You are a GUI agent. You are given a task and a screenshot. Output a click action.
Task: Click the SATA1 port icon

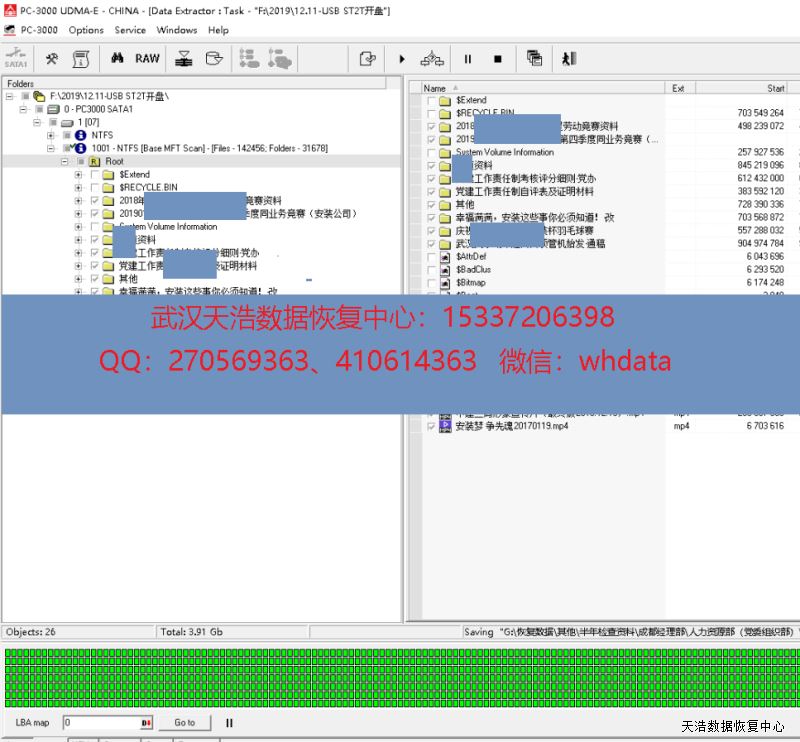point(16,59)
